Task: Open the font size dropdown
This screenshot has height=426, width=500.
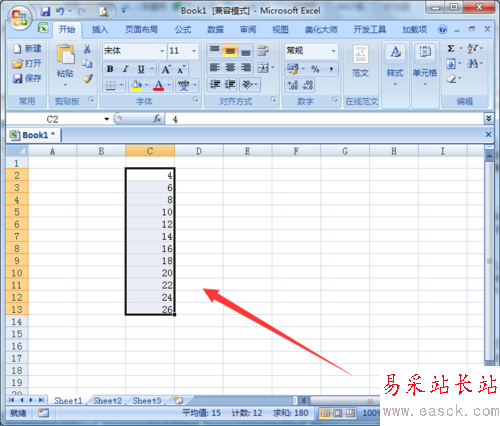Action: click(x=194, y=51)
